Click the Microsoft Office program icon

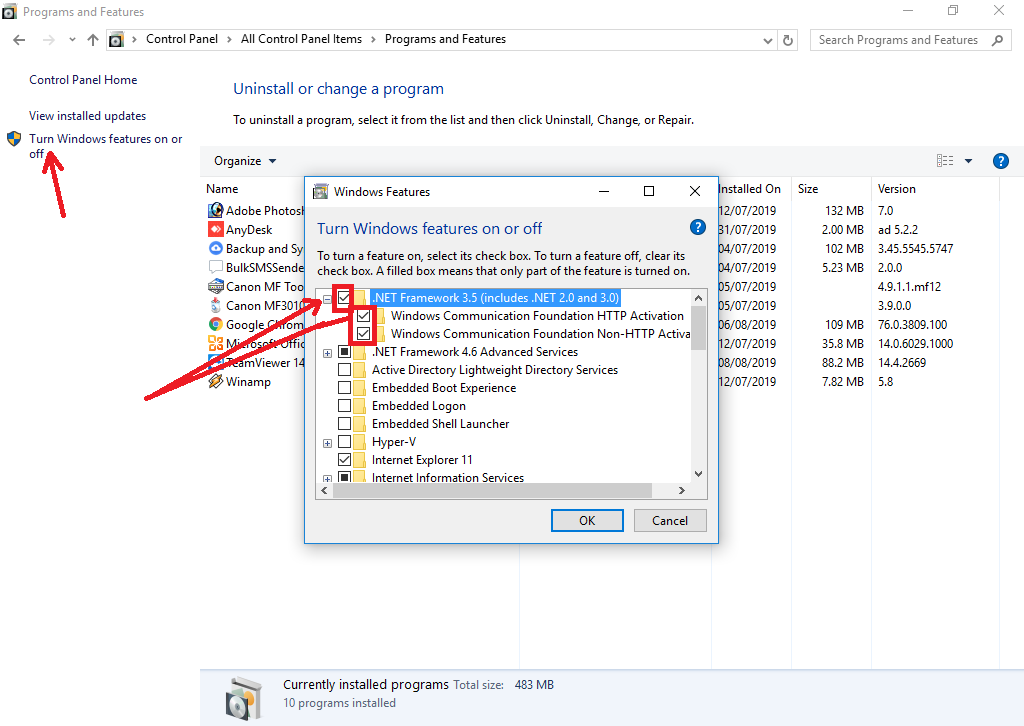[x=216, y=343]
